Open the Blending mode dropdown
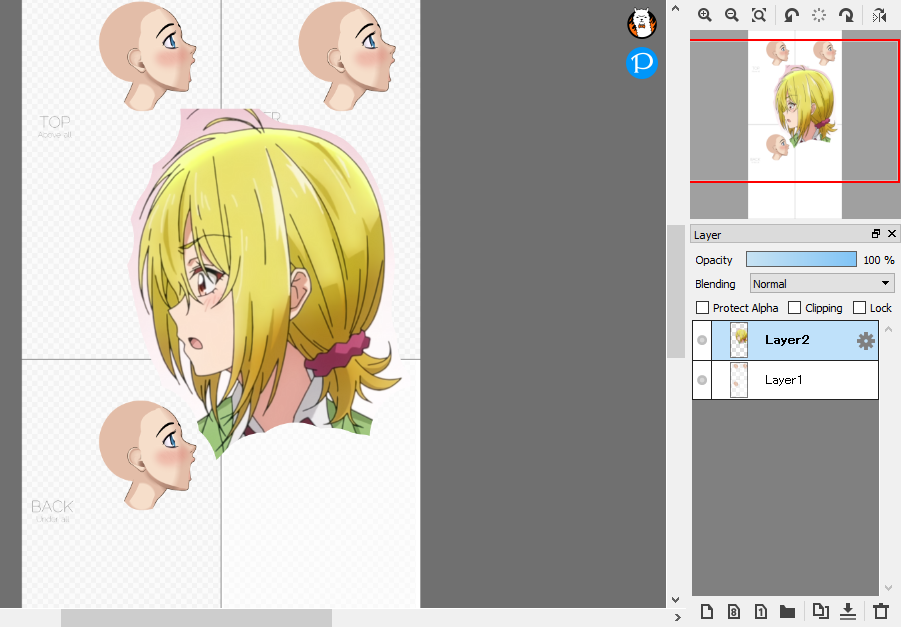The height and width of the screenshot is (627, 901). click(x=822, y=284)
